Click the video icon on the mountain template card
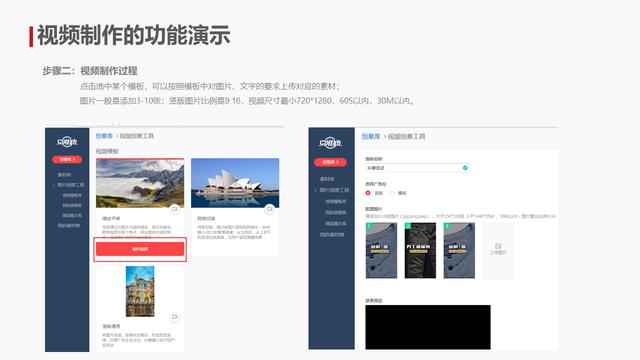 click(174, 209)
